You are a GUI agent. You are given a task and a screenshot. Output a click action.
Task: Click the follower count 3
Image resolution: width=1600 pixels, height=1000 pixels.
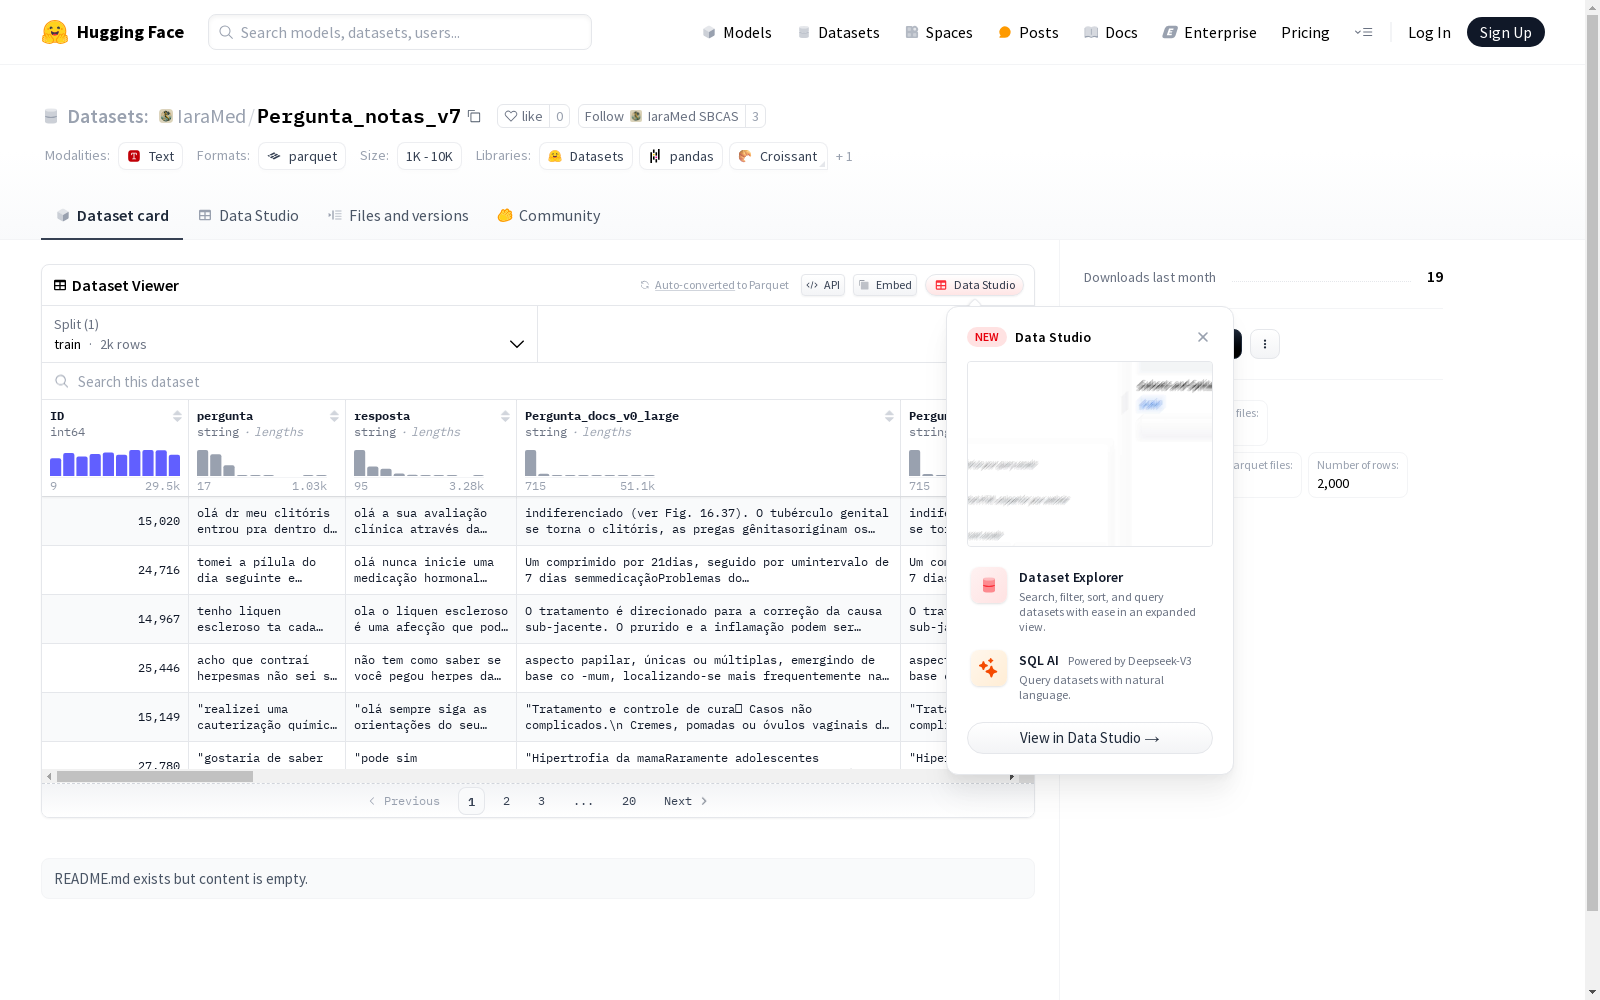755,116
